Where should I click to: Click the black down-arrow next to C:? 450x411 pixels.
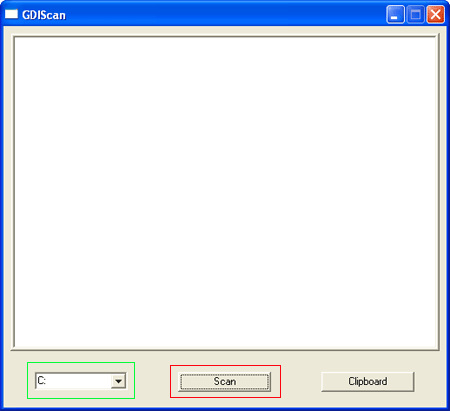118,381
